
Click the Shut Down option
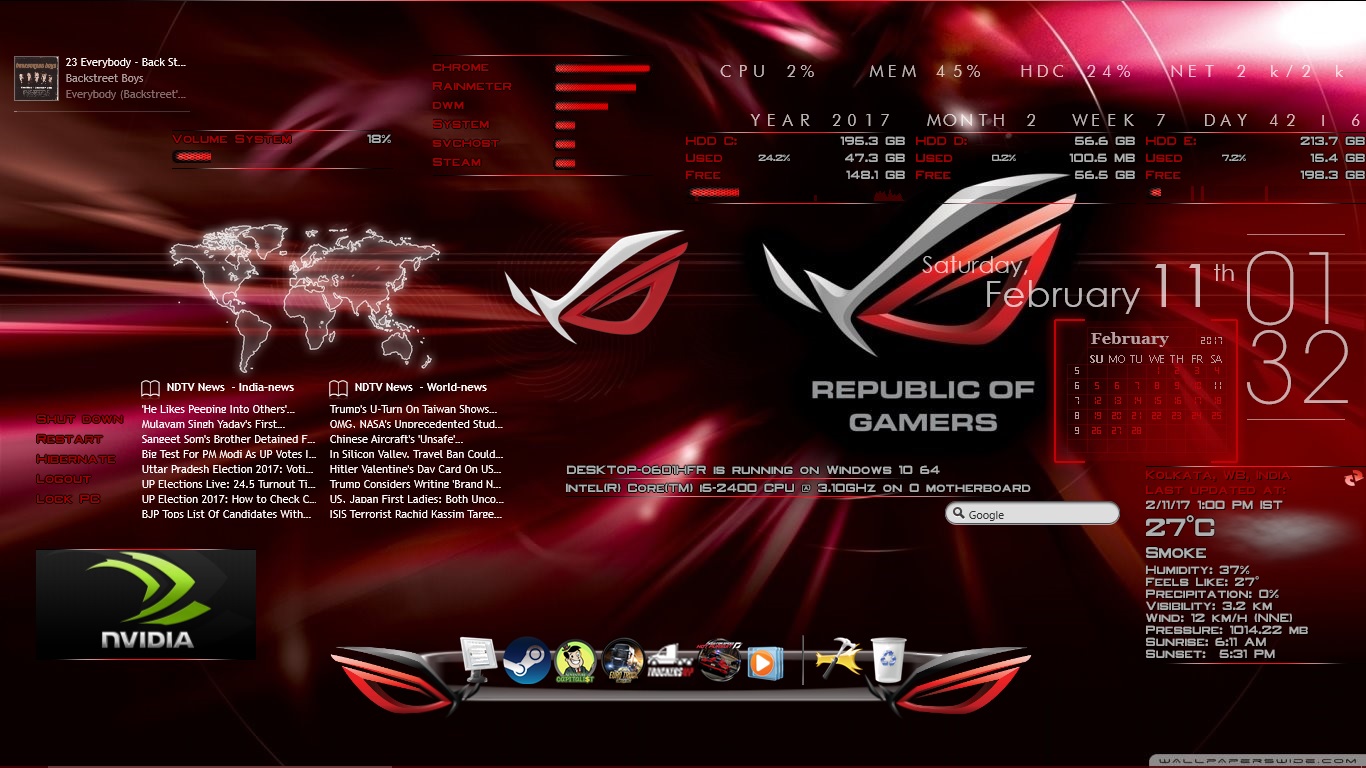[x=80, y=419]
